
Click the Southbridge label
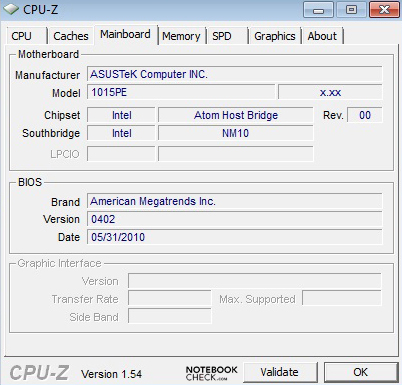(51, 133)
